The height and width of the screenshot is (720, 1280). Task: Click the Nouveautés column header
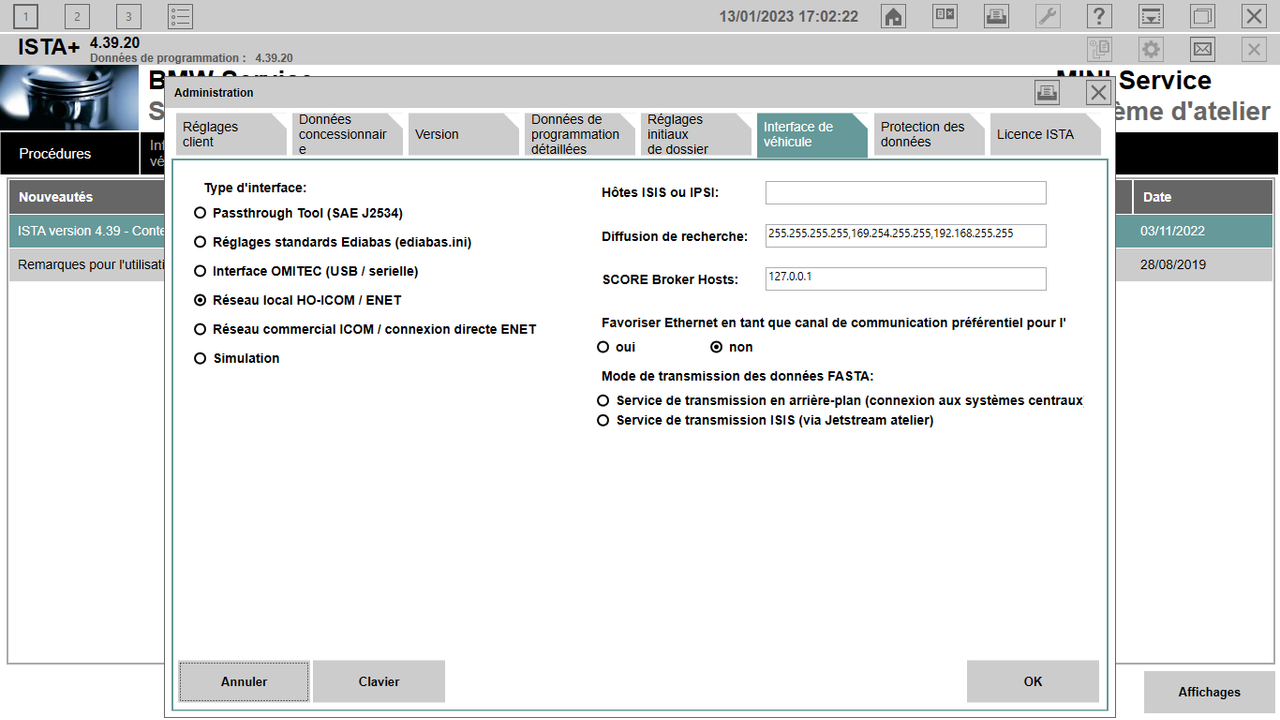[87, 197]
